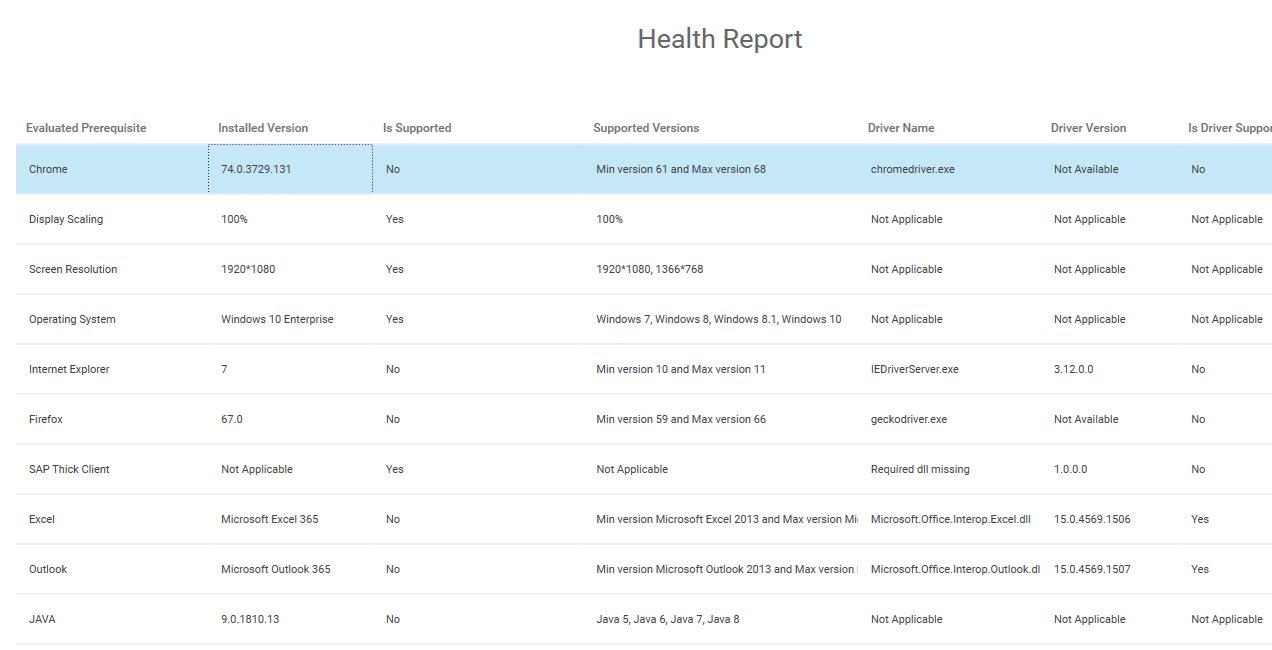Click Display Scaling's supported versions "100%"
Viewport: 1272px width, 650px height.
[x=609, y=219]
